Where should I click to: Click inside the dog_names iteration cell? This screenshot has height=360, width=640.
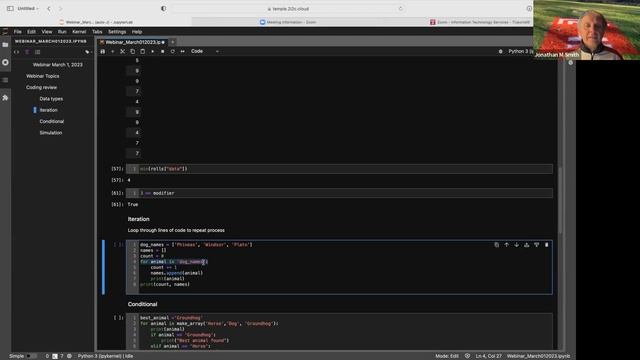coord(339,267)
